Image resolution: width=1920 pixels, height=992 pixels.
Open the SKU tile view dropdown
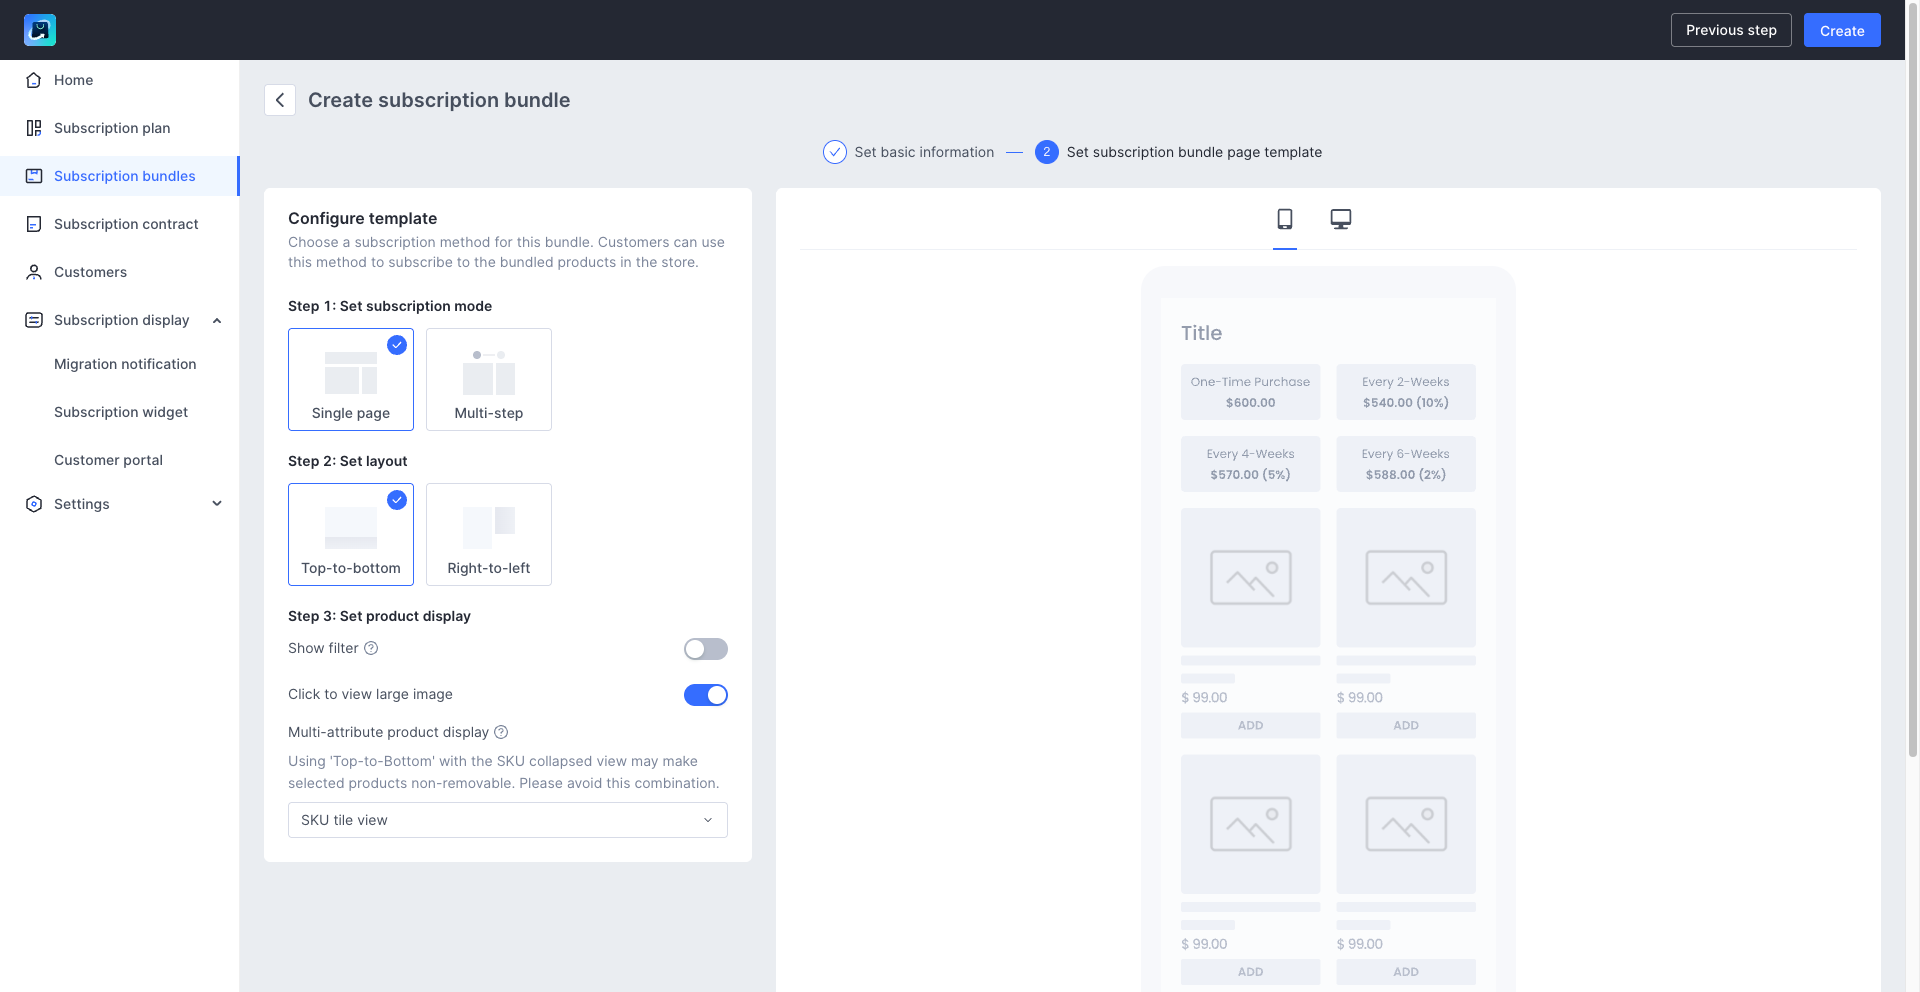[507, 820]
